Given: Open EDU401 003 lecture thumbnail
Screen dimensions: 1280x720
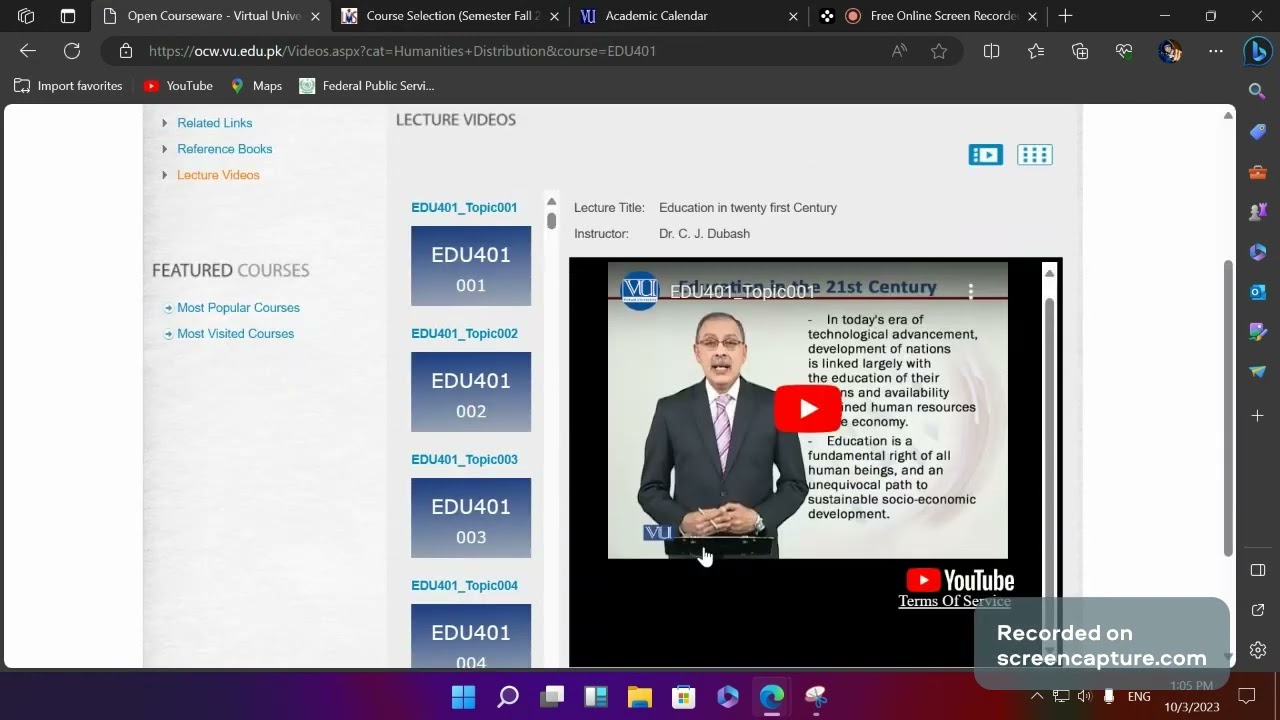Looking at the screenshot, I should click(471, 518).
